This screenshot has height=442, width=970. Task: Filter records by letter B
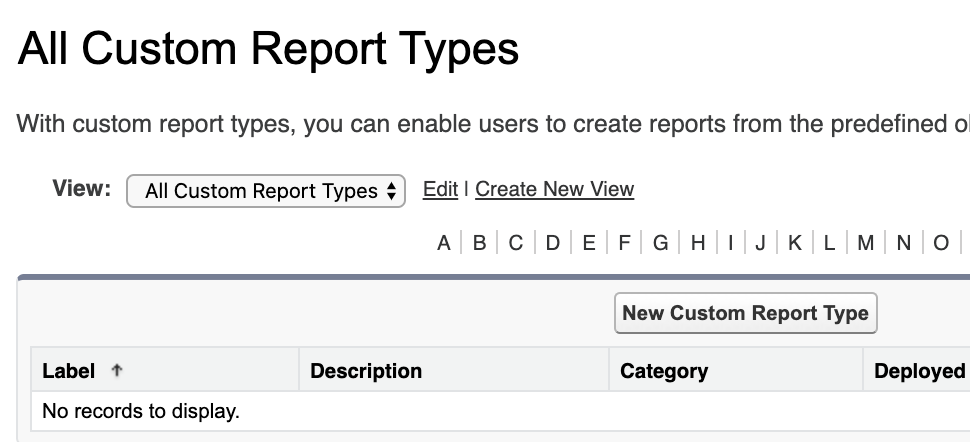point(479,243)
